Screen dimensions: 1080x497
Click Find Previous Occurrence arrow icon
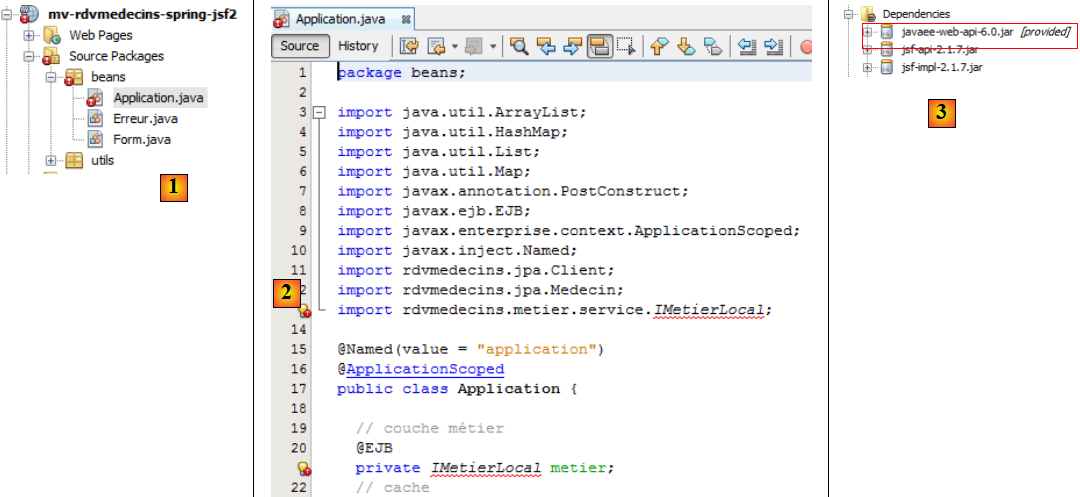(546, 46)
